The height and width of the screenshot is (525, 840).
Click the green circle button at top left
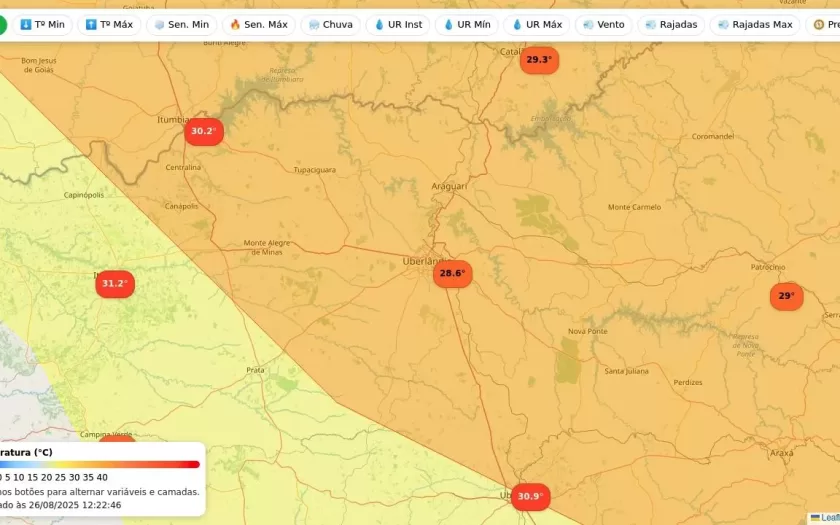tap(2, 24)
